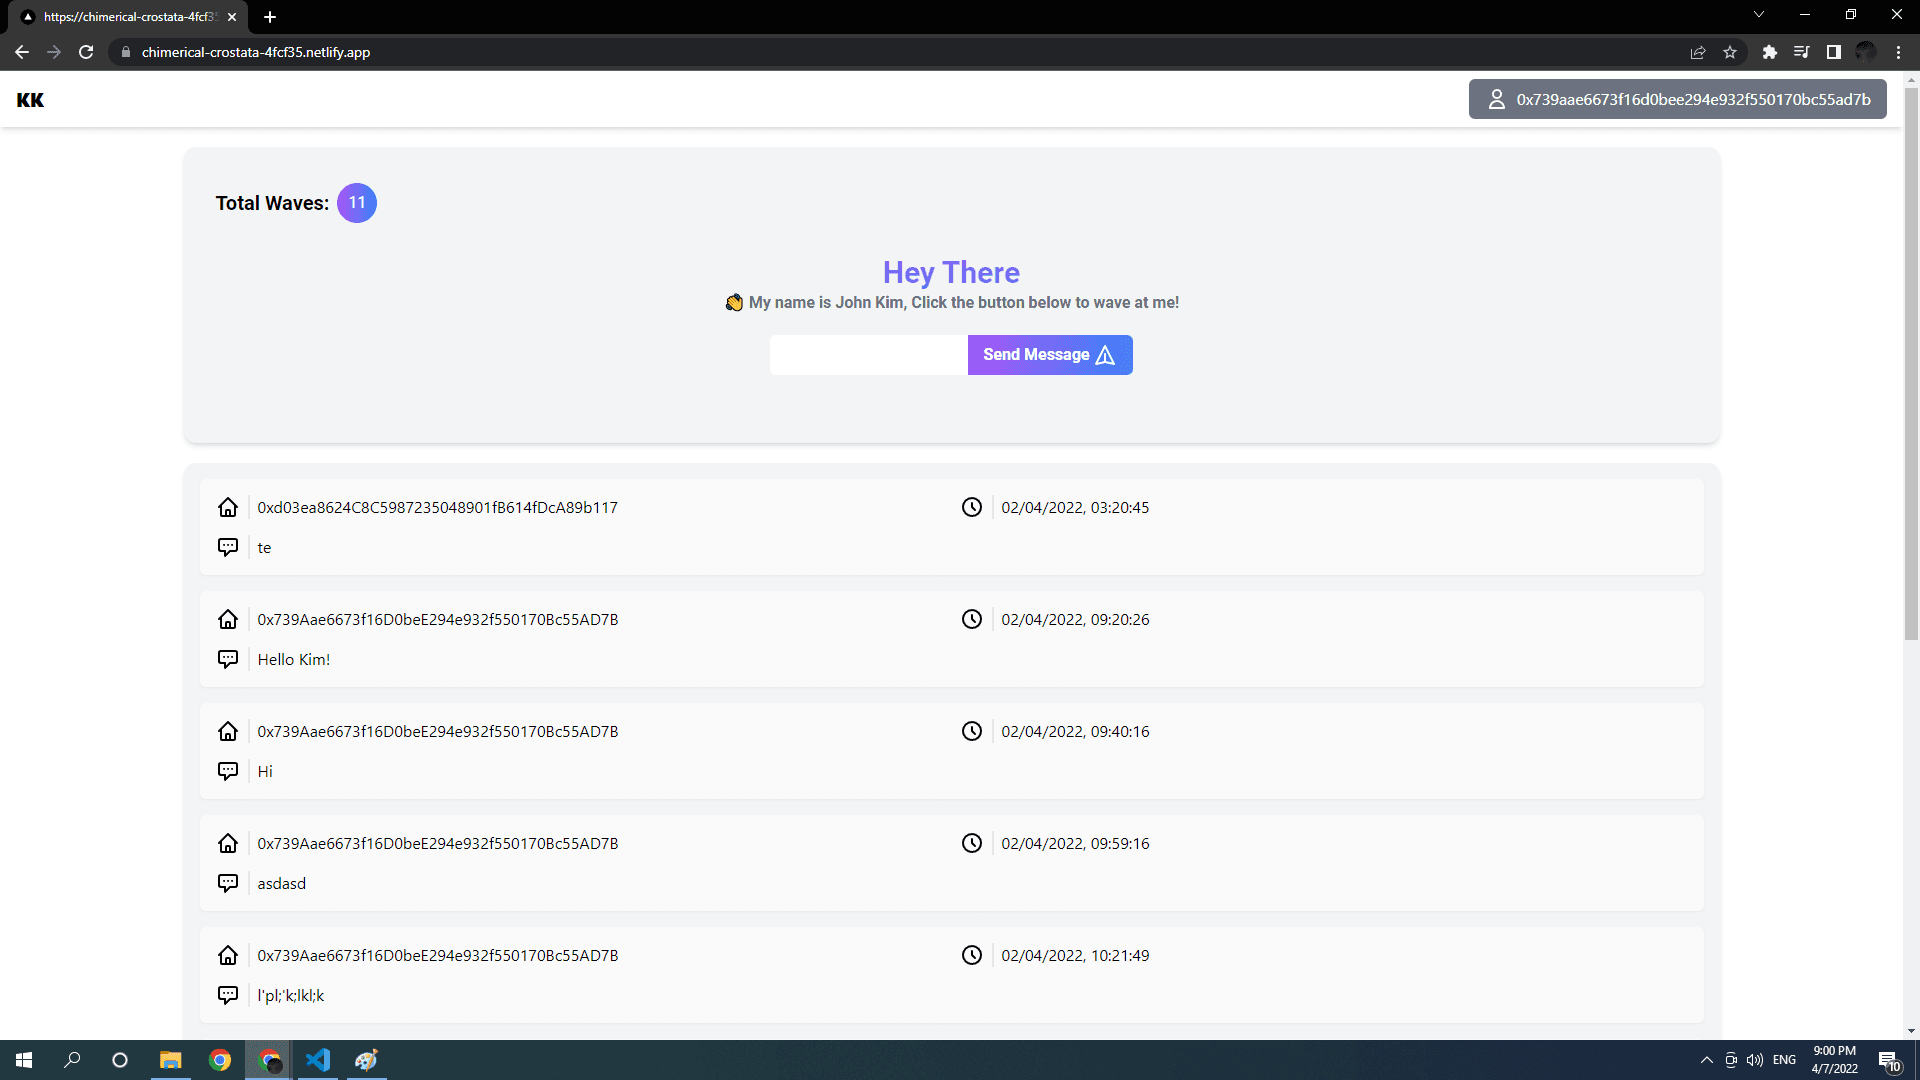The height and width of the screenshot is (1080, 1920).
Task: Open the tab search chevron
Action: point(1758,14)
